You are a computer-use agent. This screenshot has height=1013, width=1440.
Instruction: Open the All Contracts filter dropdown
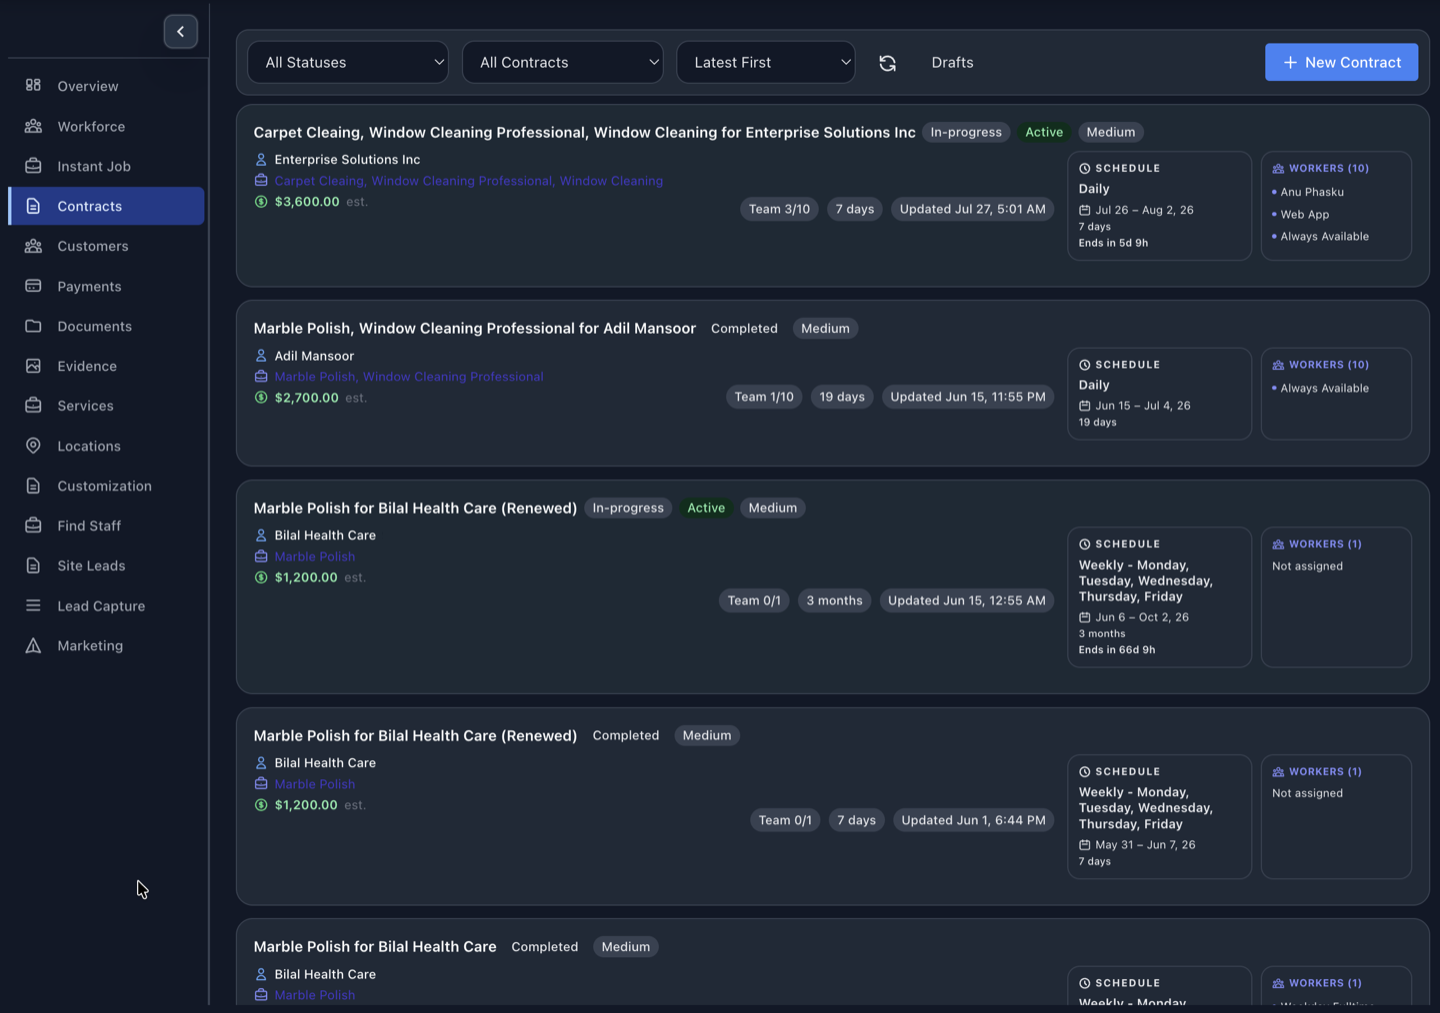pyautogui.click(x=562, y=62)
